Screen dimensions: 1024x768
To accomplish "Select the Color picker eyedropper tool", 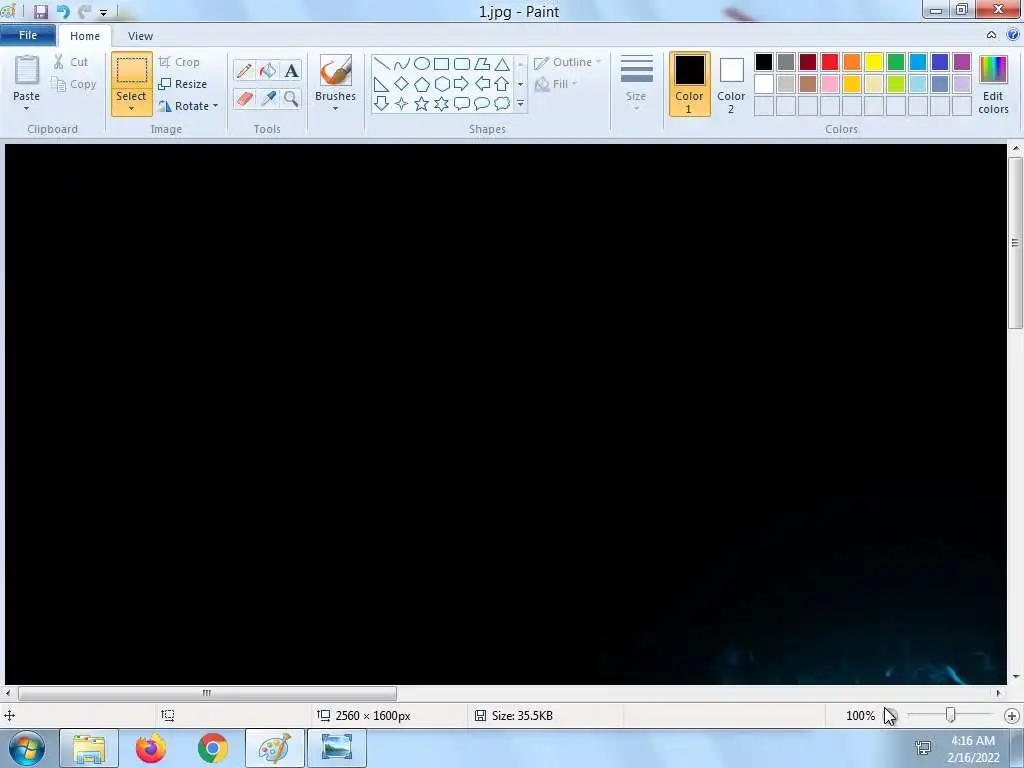I will click(268, 99).
